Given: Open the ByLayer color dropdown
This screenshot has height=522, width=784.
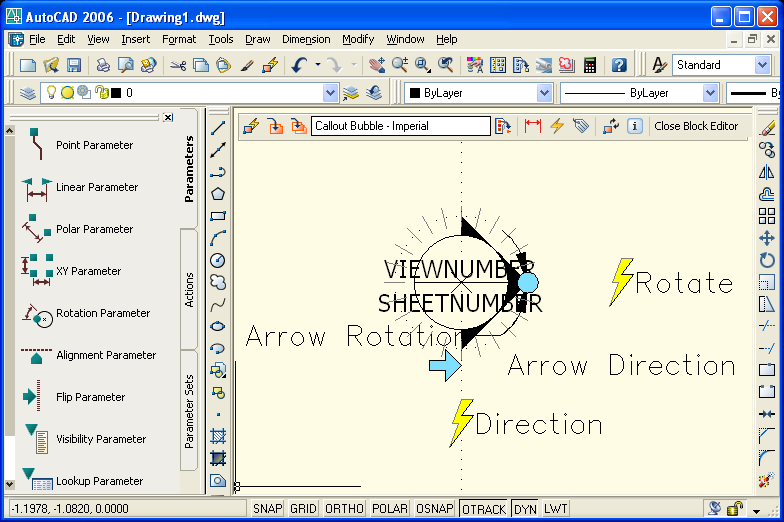Looking at the screenshot, I should coord(544,93).
